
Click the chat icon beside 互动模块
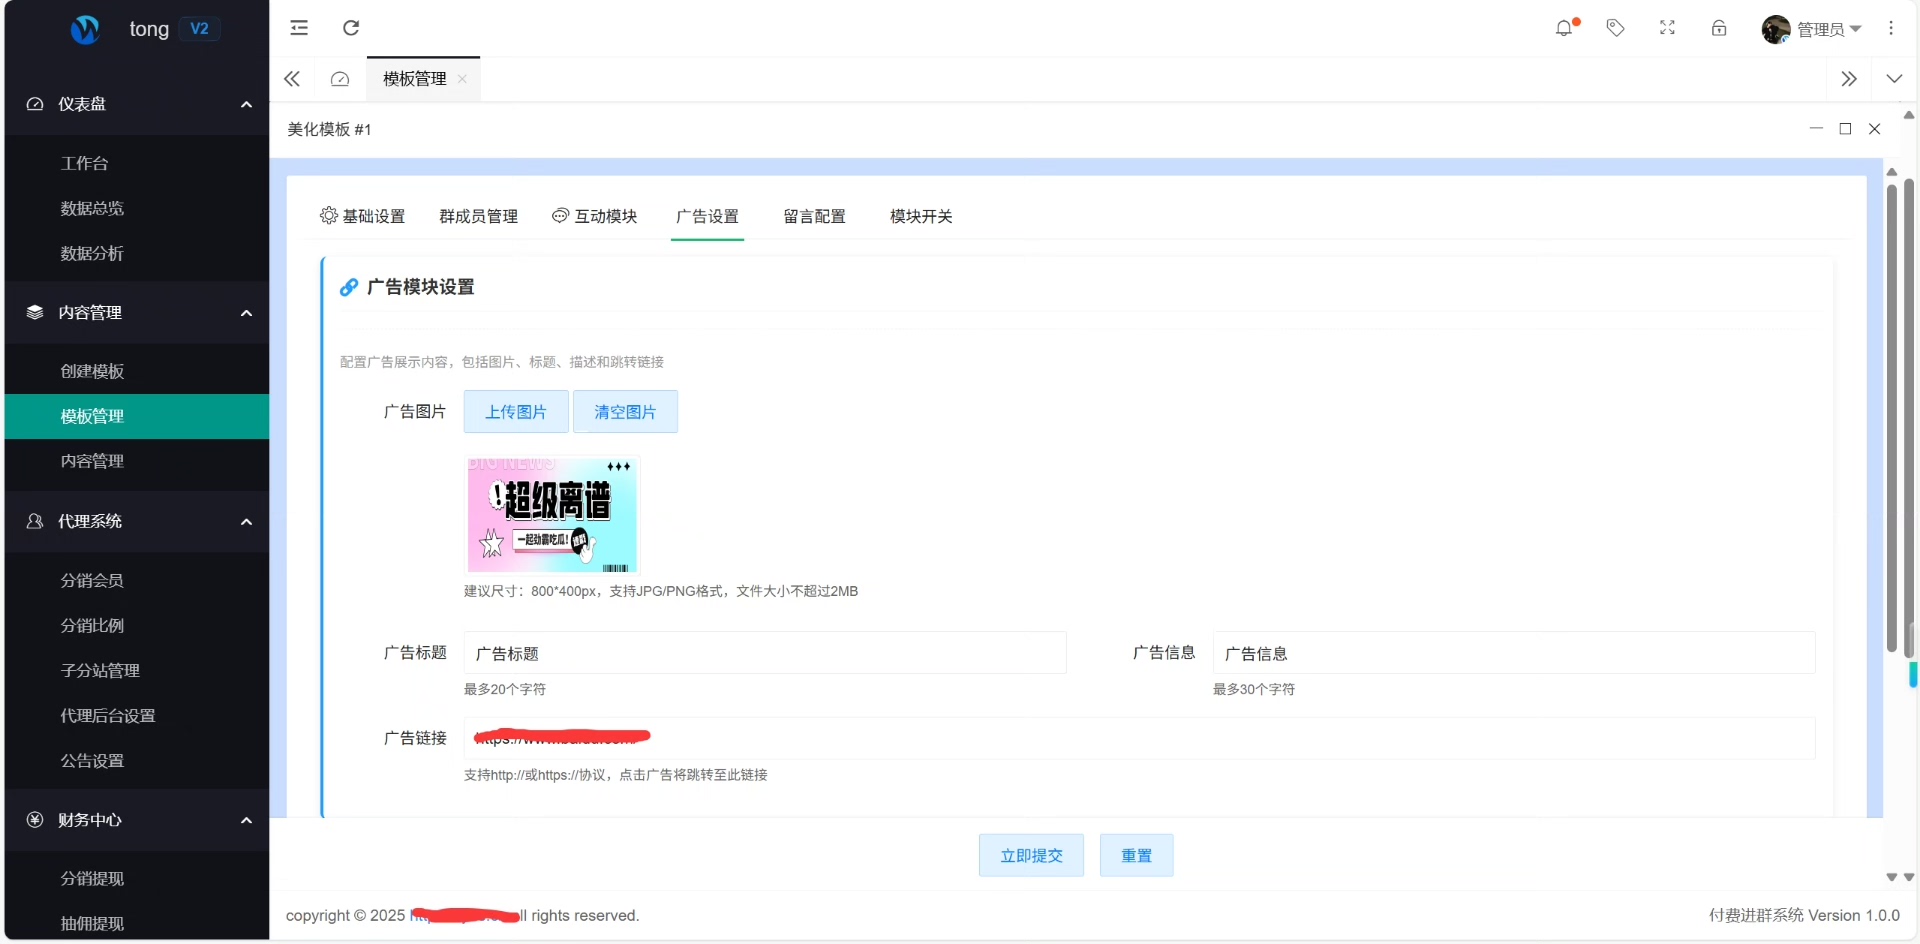(561, 216)
